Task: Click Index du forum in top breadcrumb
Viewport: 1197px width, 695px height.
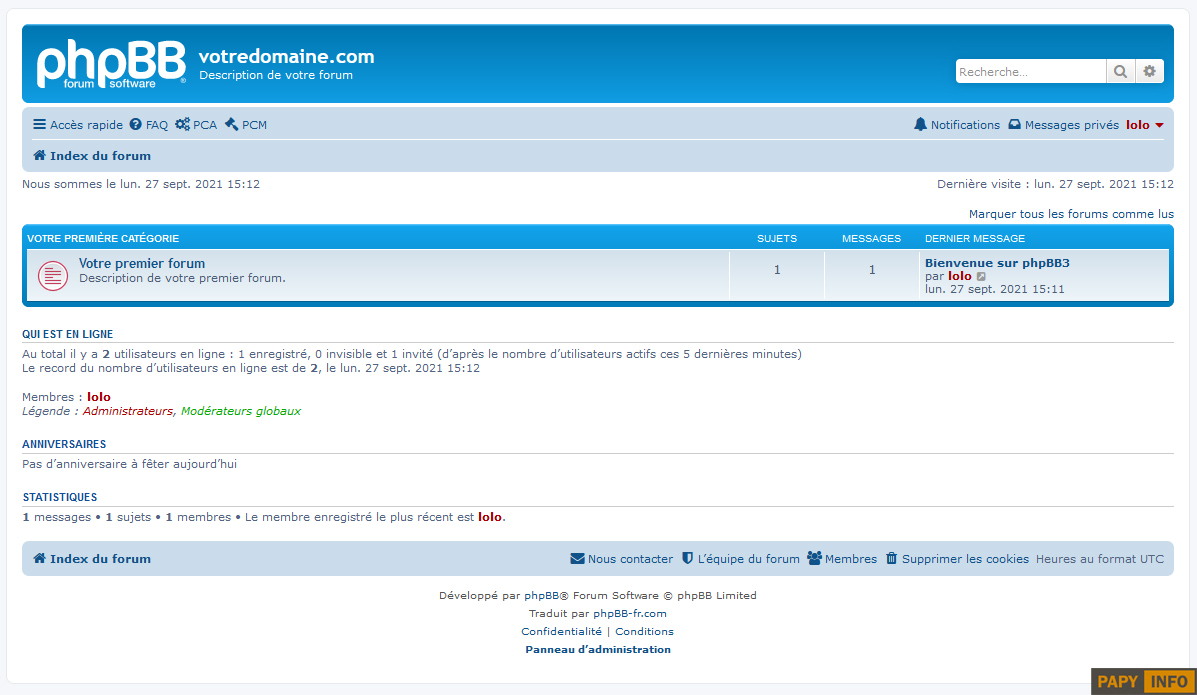Action: (x=100, y=156)
